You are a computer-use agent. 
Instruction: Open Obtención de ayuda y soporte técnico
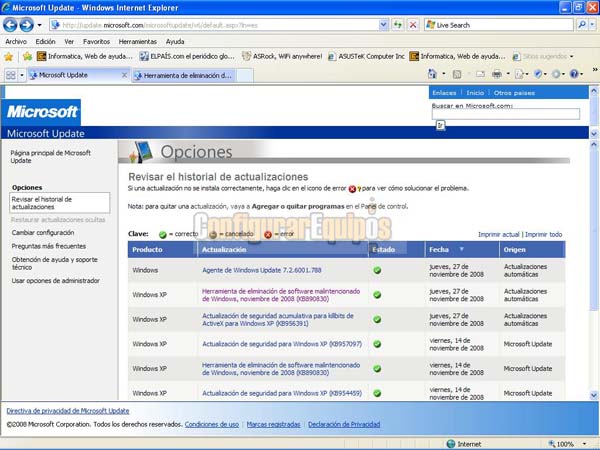54,263
